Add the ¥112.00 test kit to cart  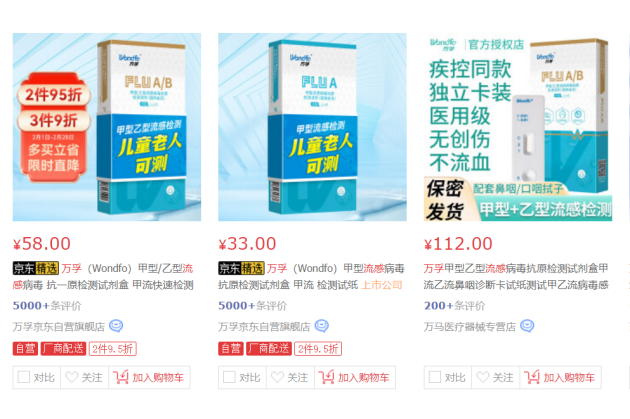point(560,377)
